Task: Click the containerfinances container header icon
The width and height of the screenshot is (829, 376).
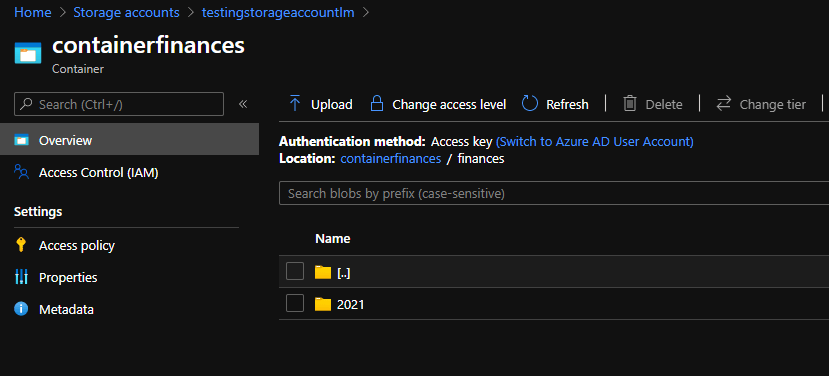Action: 27,53
